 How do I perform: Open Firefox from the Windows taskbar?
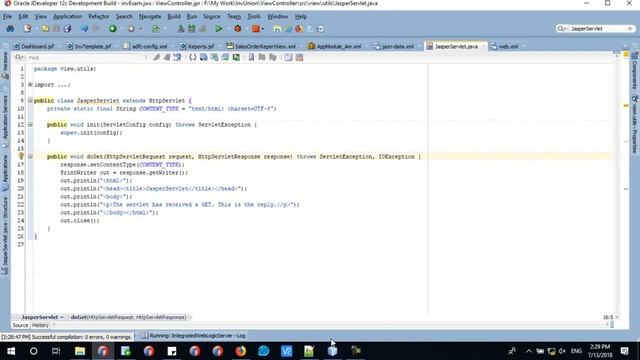coord(241,351)
